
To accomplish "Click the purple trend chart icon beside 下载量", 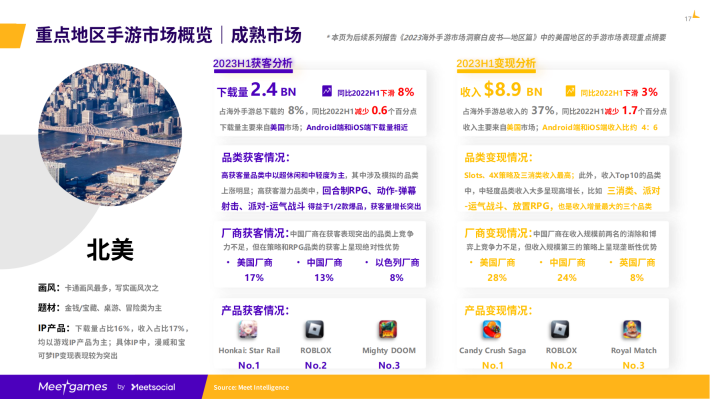I will click(x=327, y=91).
